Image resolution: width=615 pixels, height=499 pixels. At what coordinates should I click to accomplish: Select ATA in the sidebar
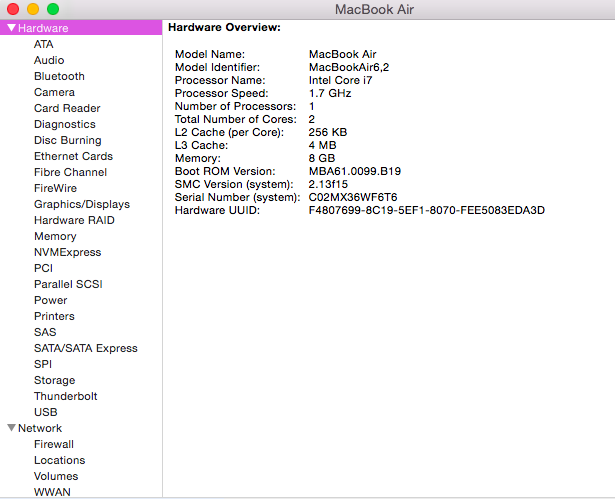[x=44, y=44]
